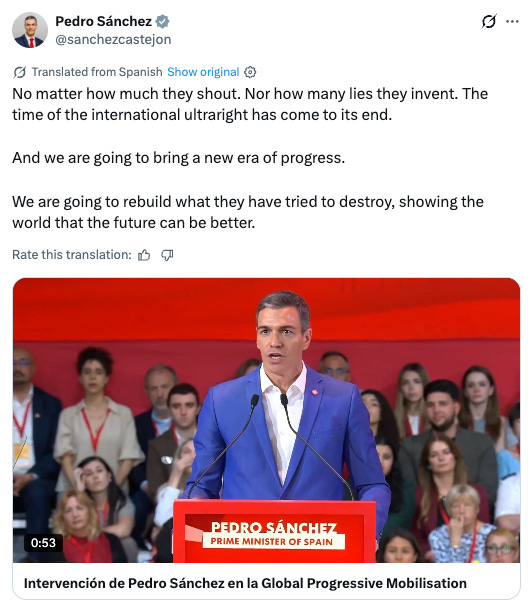Click the Grok icon beside the ellipsis
This screenshot has height=608, width=531.
[488, 21]
